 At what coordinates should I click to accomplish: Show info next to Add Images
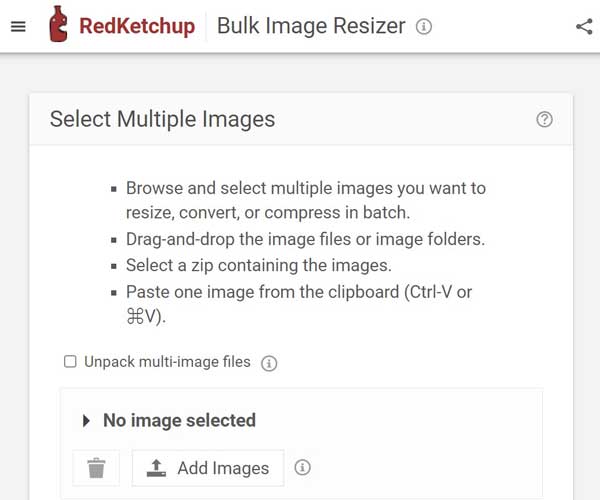click(x=302, y=467)
